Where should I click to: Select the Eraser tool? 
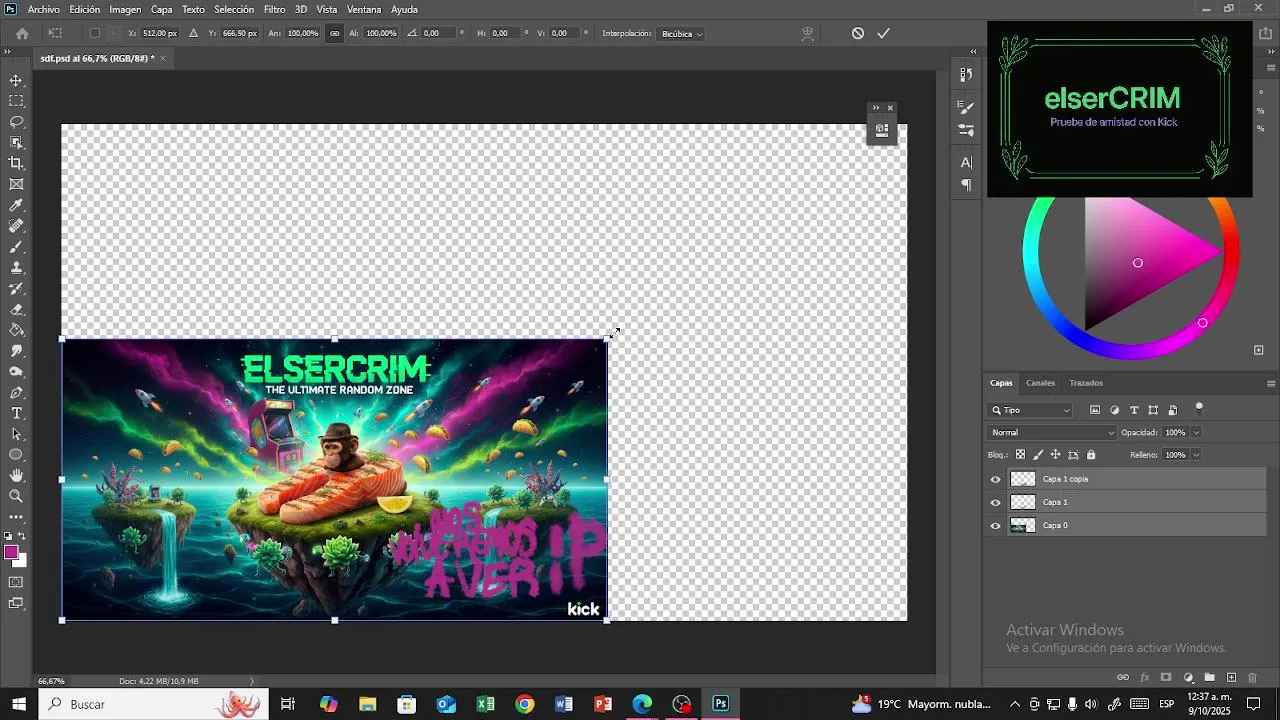click(x=16, y=309)
